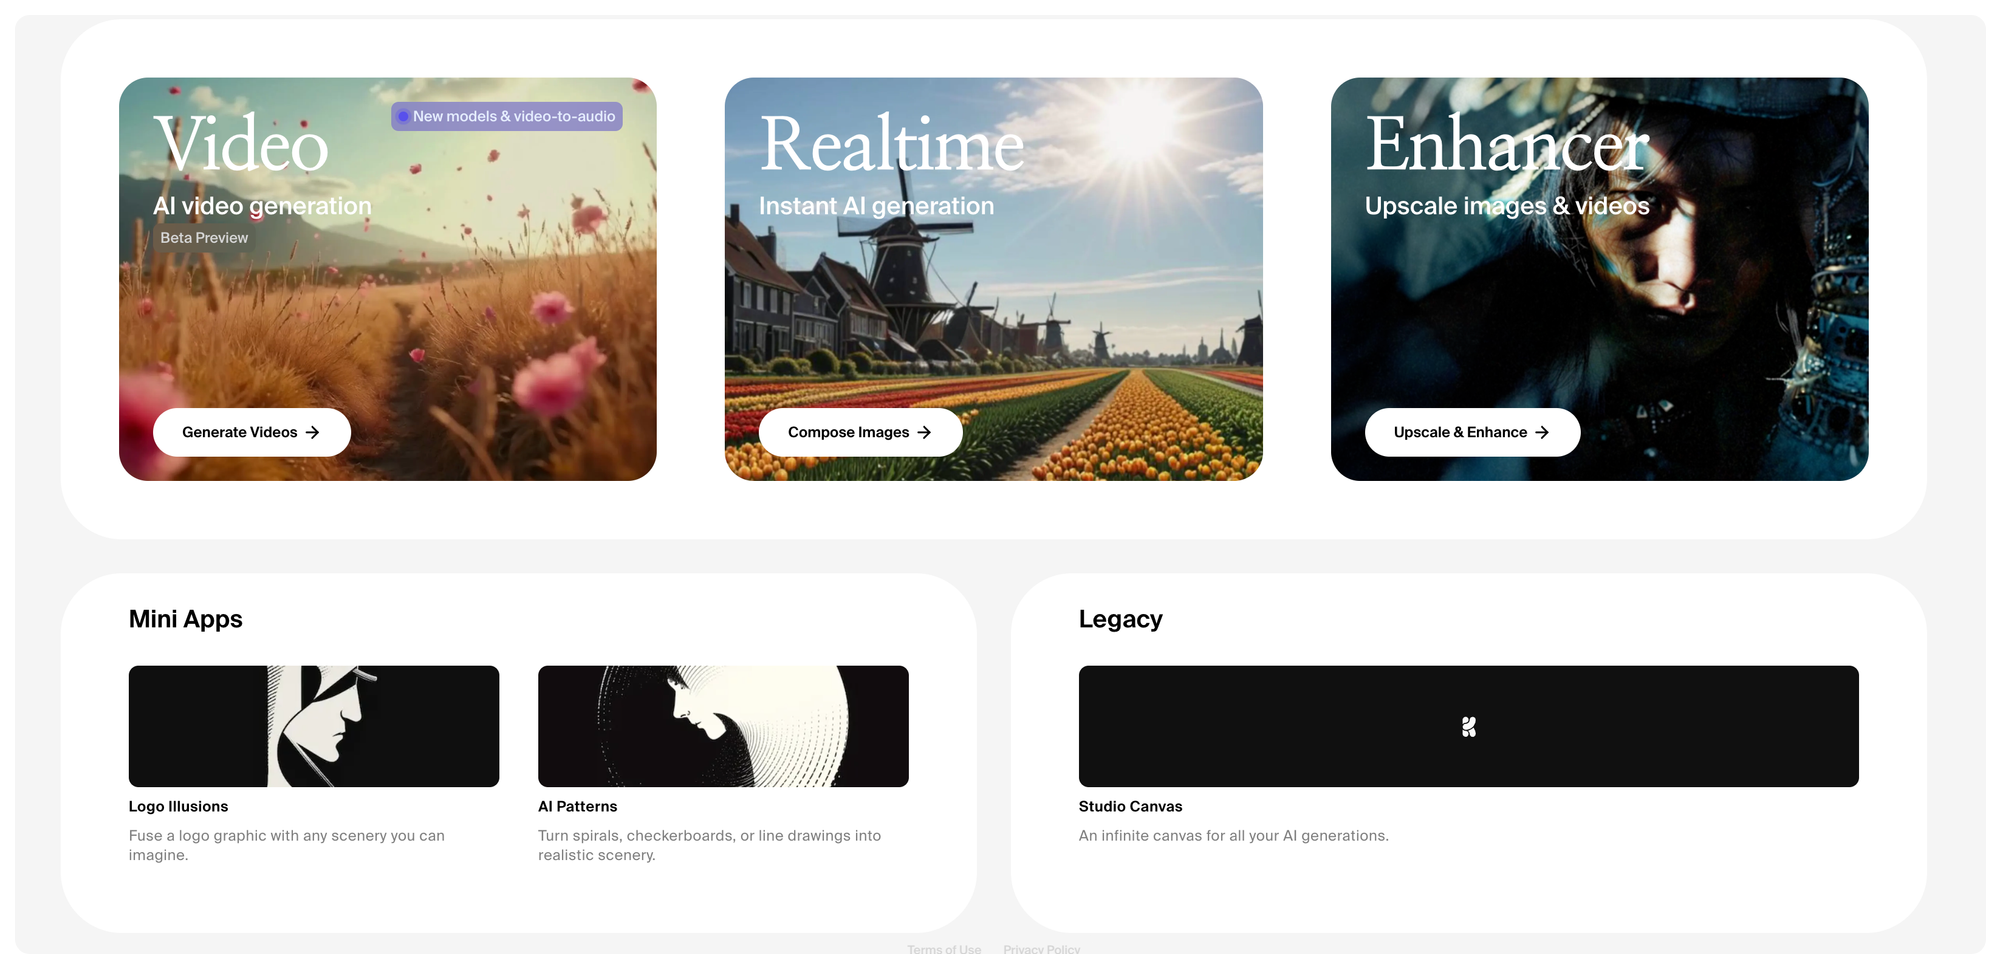Image resolution: width=2000 pixels, height=968 pixels.
Task: Click the Beta Preview label
Action: (204, 237)
